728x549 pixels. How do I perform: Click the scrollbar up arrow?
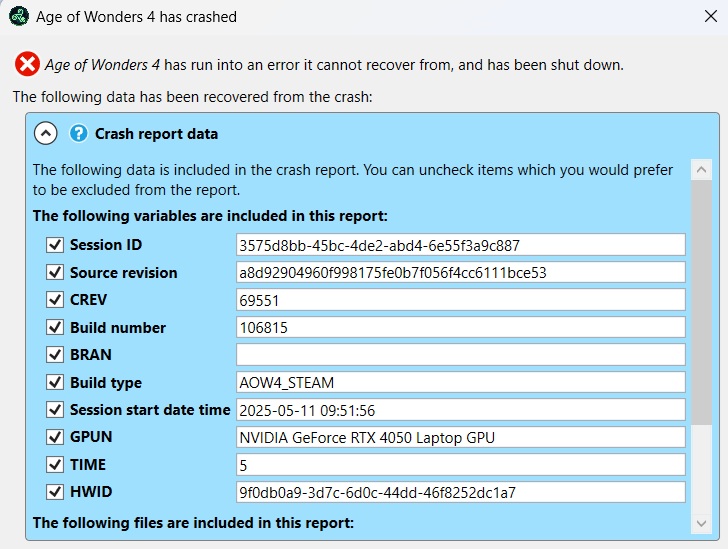pyautogui.click(x=702, y=170)
